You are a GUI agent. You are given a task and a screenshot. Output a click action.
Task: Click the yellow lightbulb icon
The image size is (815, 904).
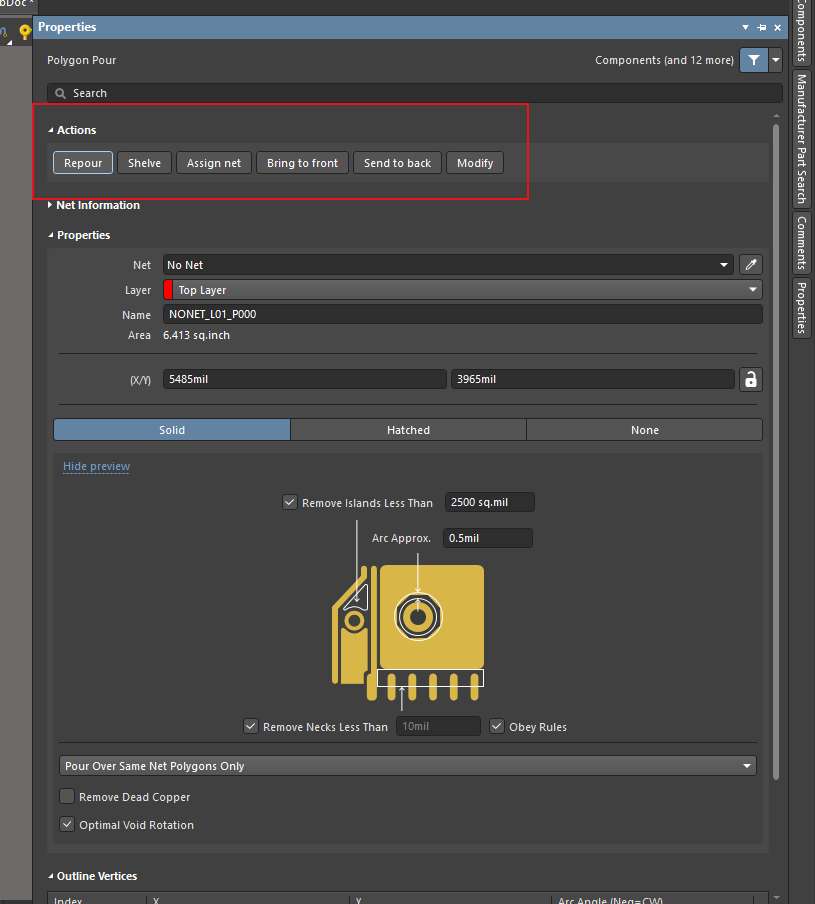click(24, 32)
